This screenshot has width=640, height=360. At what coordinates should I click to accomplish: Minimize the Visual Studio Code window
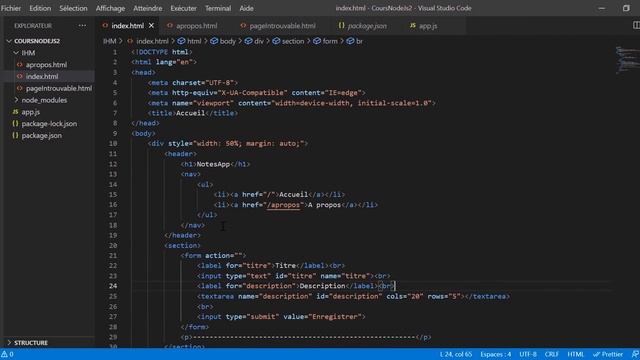[602, 8]
